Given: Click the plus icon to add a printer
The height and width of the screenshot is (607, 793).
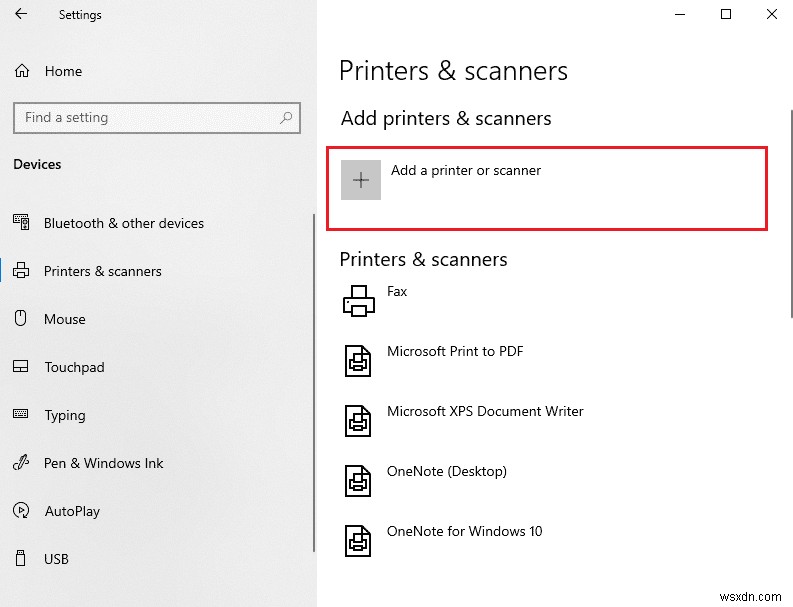Looking at the screenshot, I should click(361, 180).
